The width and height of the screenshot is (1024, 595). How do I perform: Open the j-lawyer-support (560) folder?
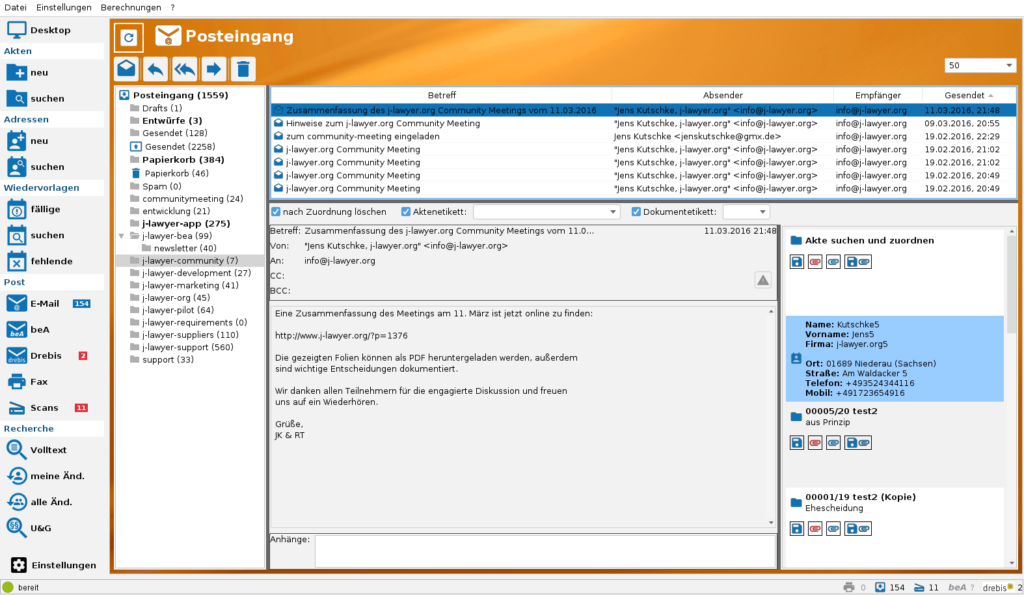click(187, 347)
